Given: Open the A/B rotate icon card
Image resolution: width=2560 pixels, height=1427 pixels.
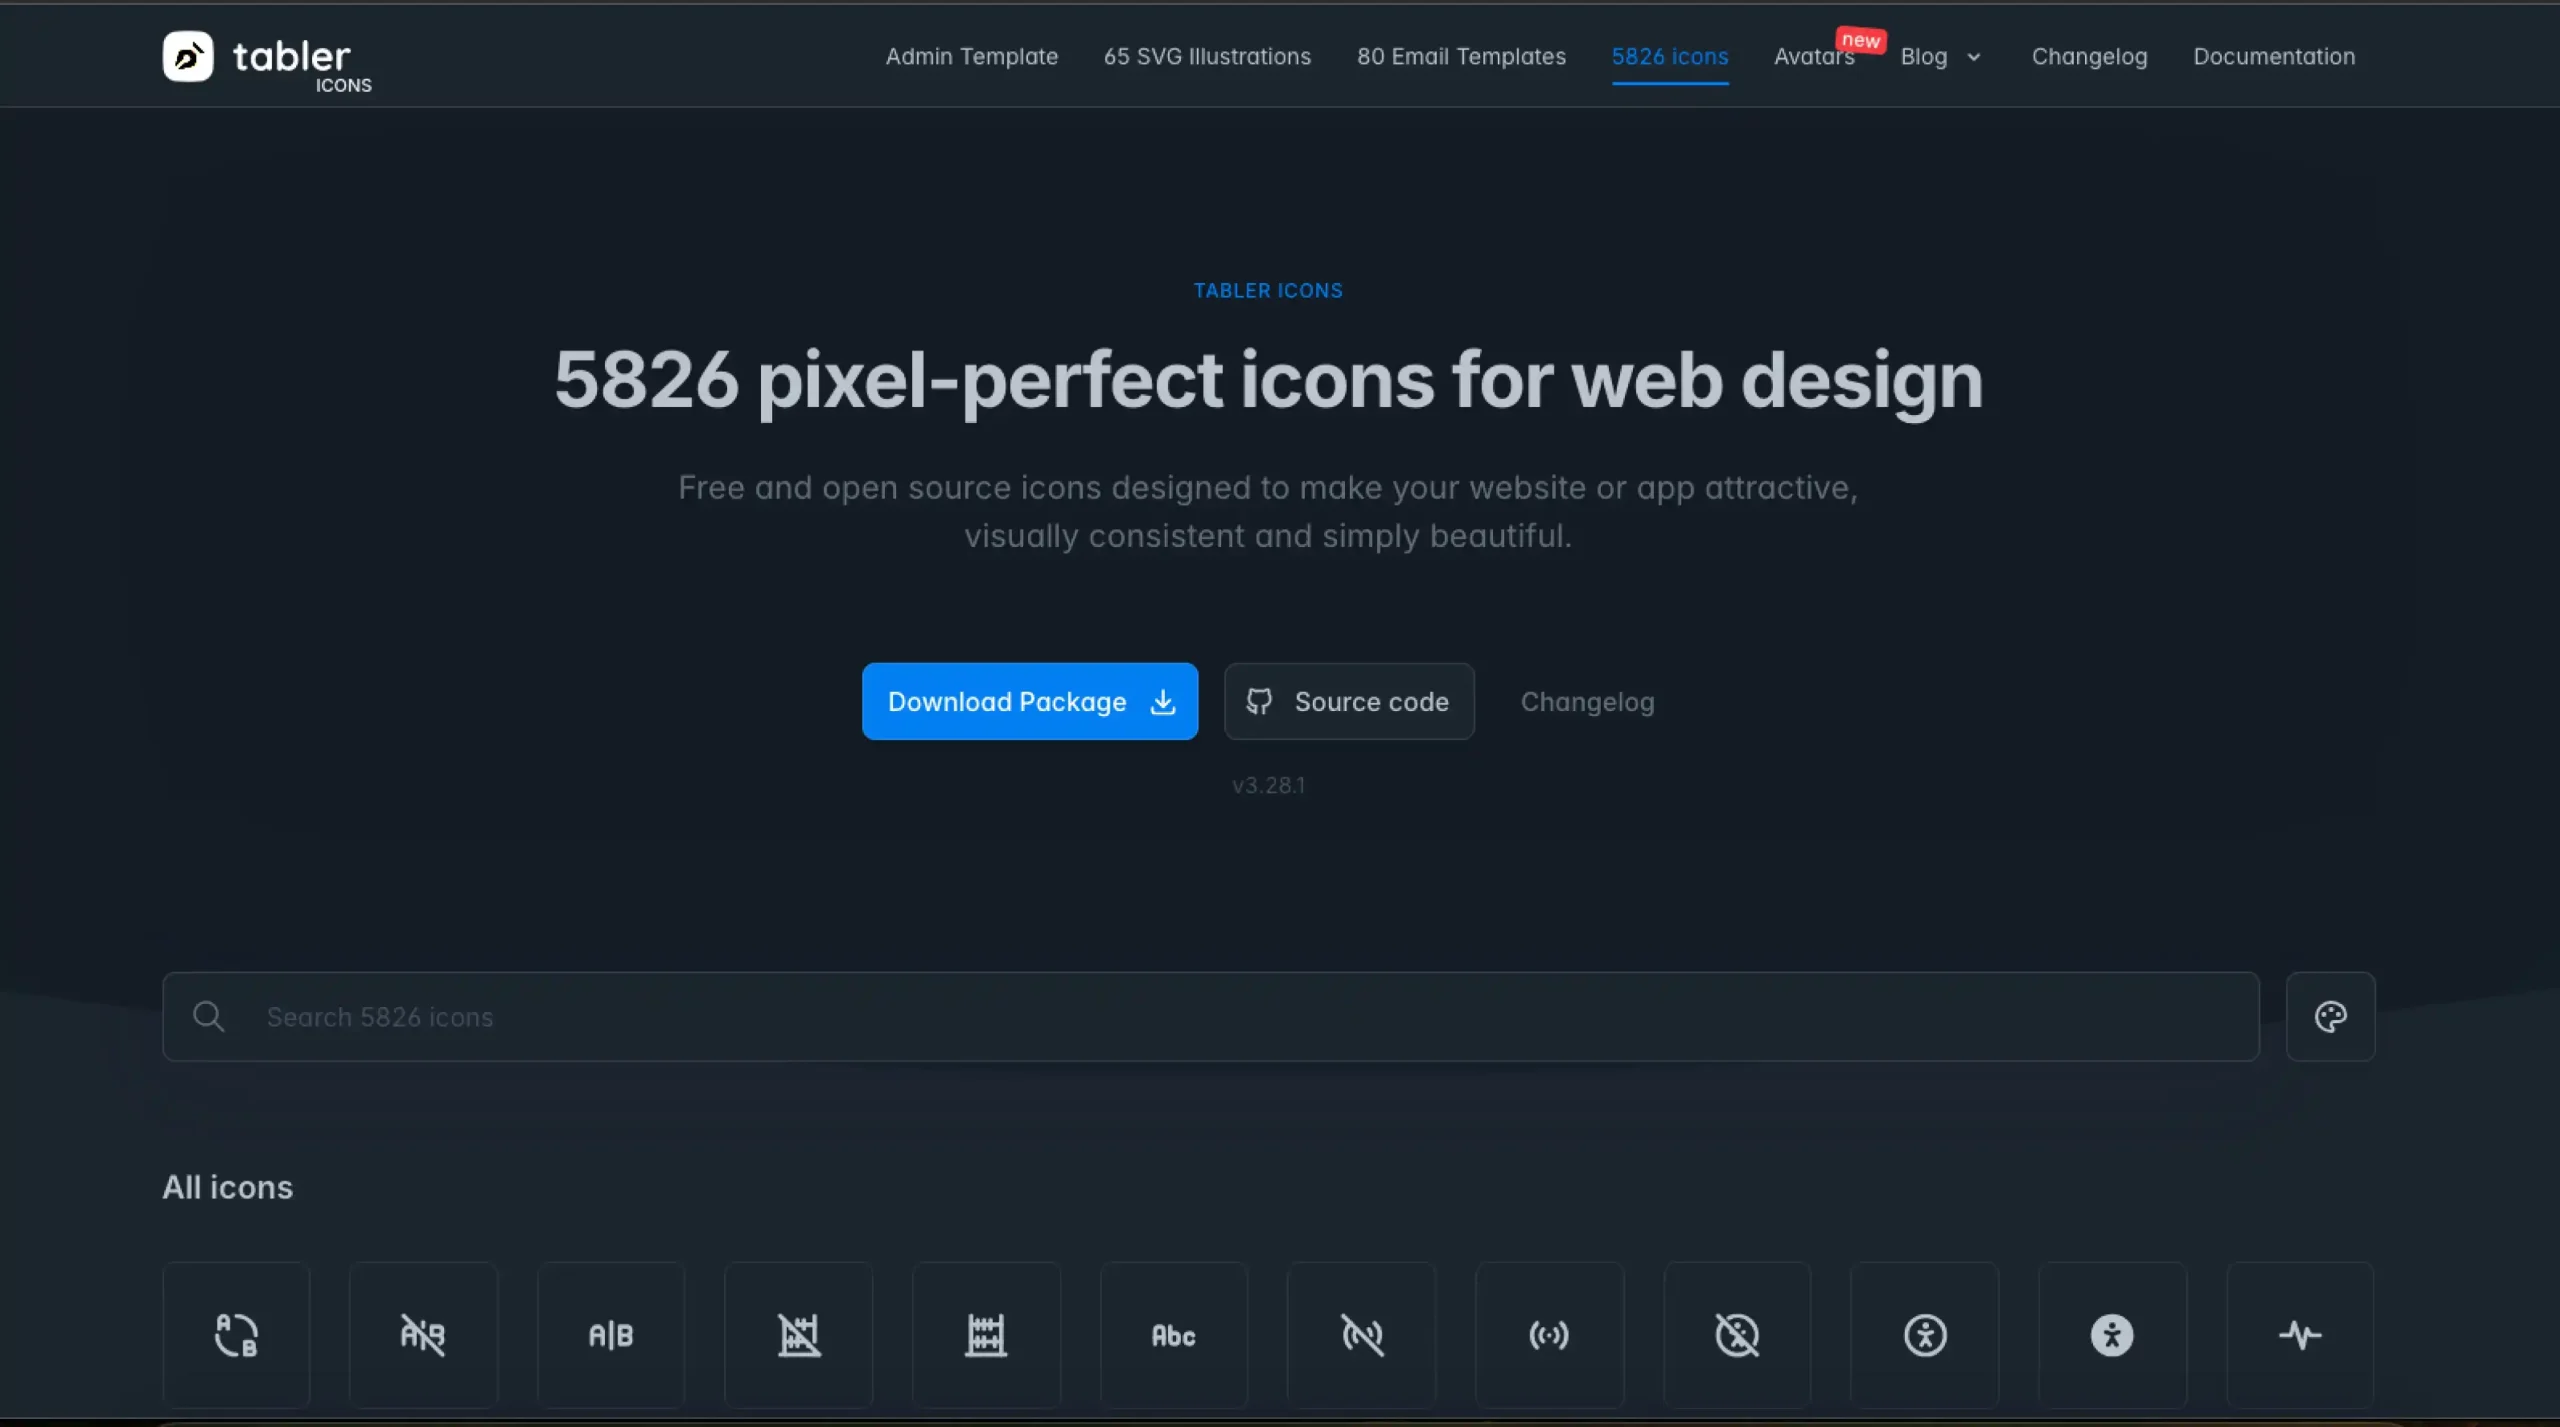Looking at the screenshot, I should tap(236, 1335).
